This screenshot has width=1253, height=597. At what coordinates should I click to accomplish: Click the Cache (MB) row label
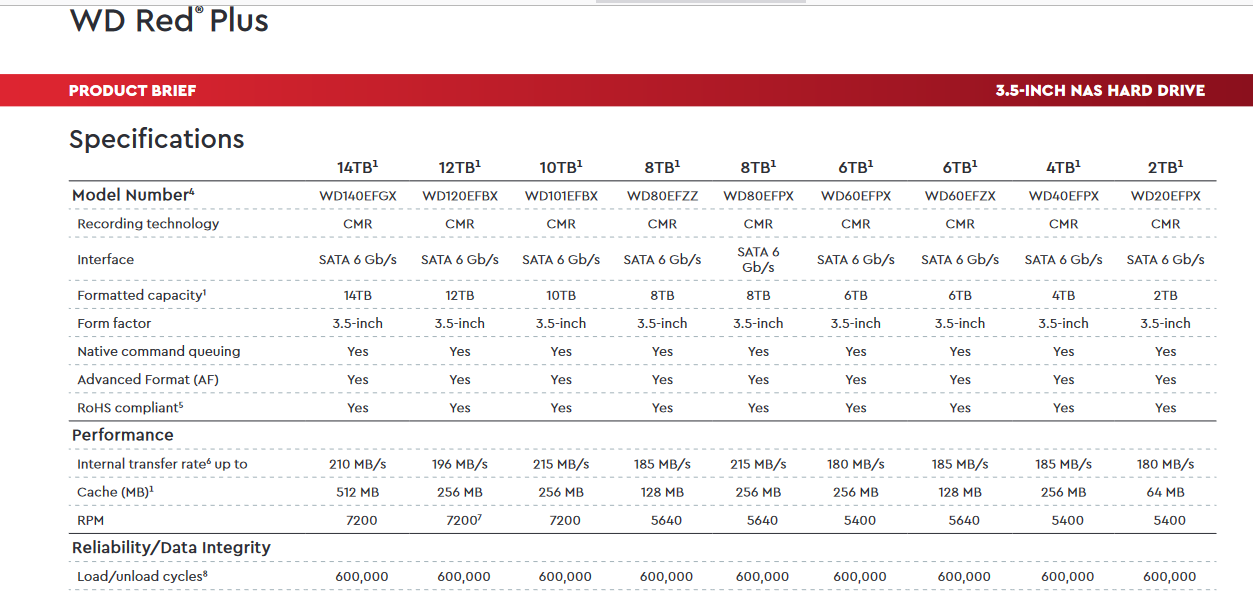(115, 492)
